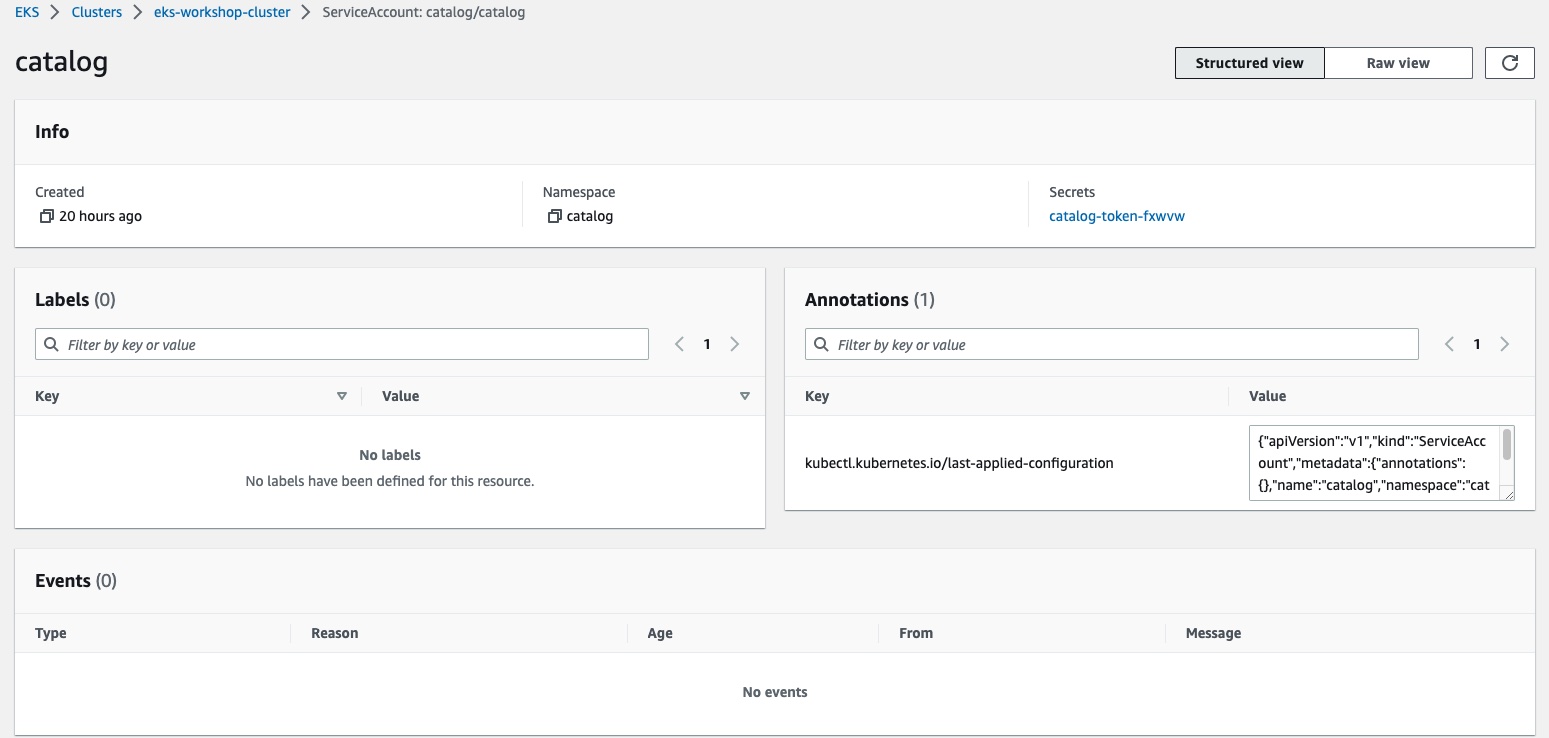Open eks-workshop-cluster breadcrumb link
1549x738 pixels.
point(222,13)
